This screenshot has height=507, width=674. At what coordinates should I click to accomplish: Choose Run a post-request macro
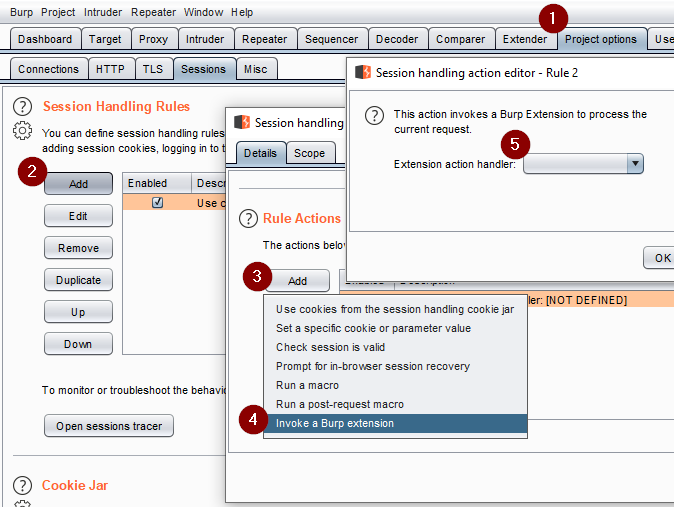[x=395, y=404]
